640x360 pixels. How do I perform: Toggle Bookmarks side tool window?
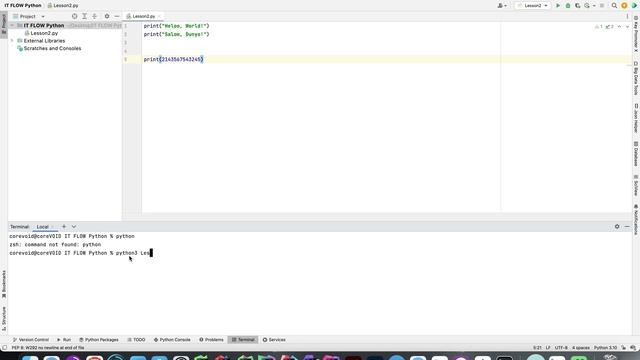pyautogui.click(x=4, y=284)
